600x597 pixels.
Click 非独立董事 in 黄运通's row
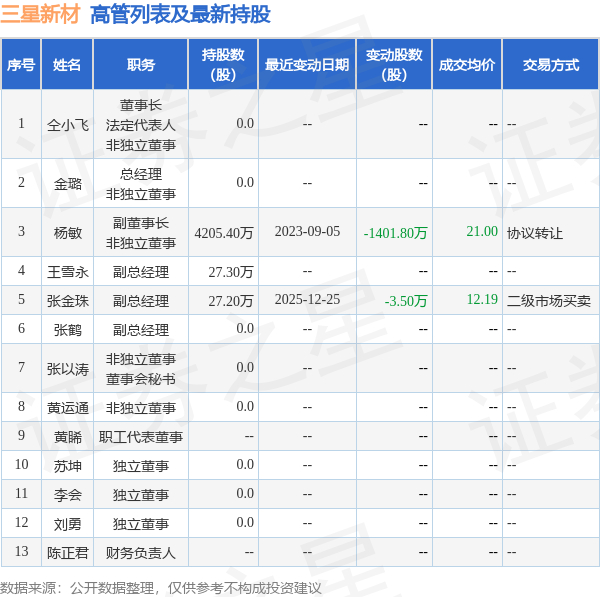[140, 408]
